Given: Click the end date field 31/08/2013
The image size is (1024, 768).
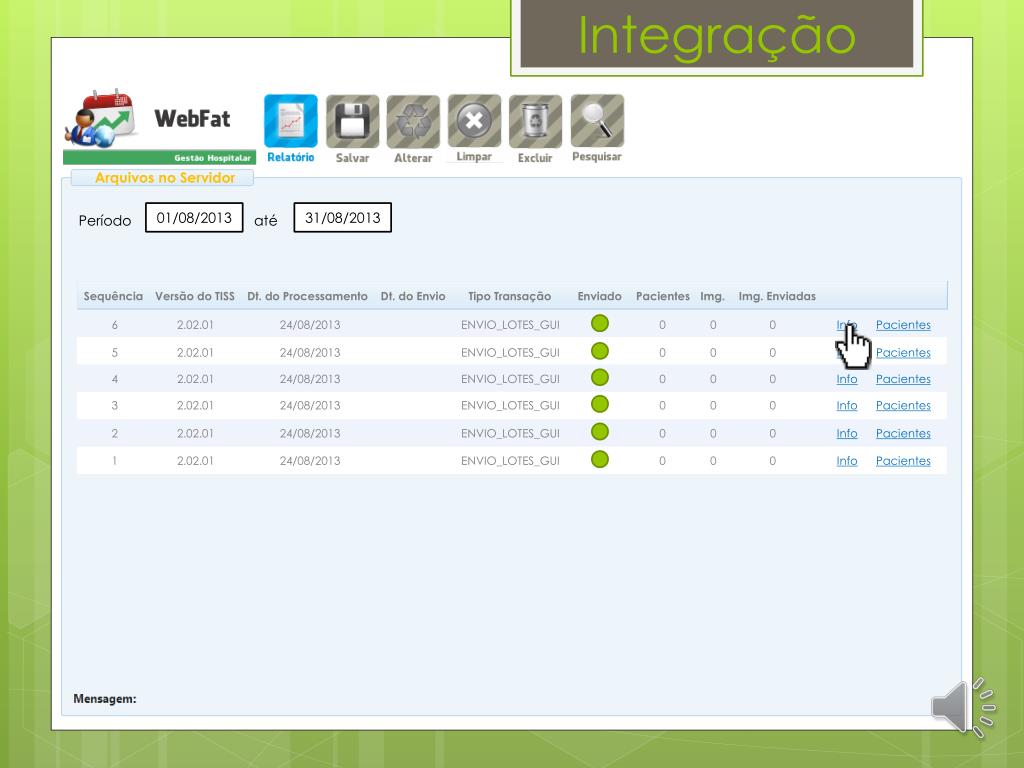Looking at the screenshot, I should (342, 217).
